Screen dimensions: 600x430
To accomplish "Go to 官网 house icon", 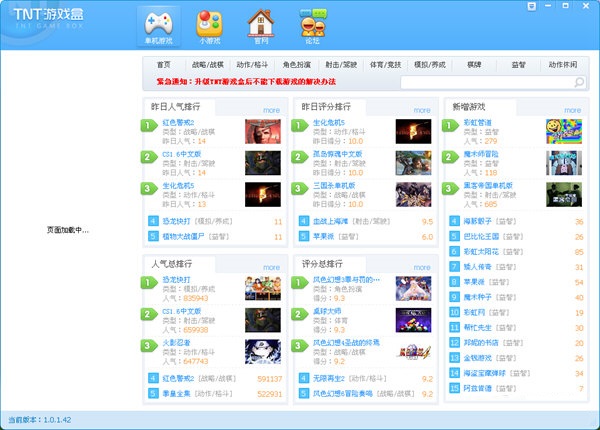I will (261, 25).
